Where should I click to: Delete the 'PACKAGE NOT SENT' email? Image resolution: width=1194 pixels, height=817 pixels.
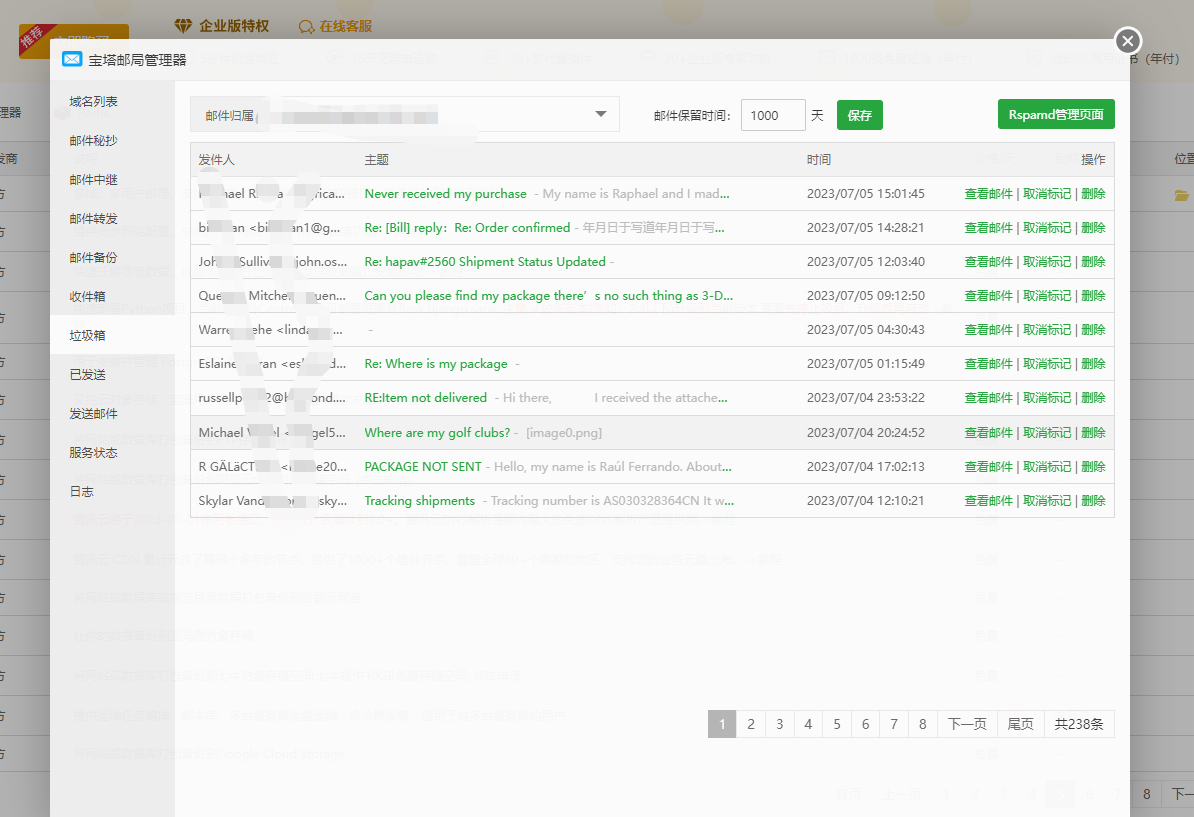point(1093,467)
